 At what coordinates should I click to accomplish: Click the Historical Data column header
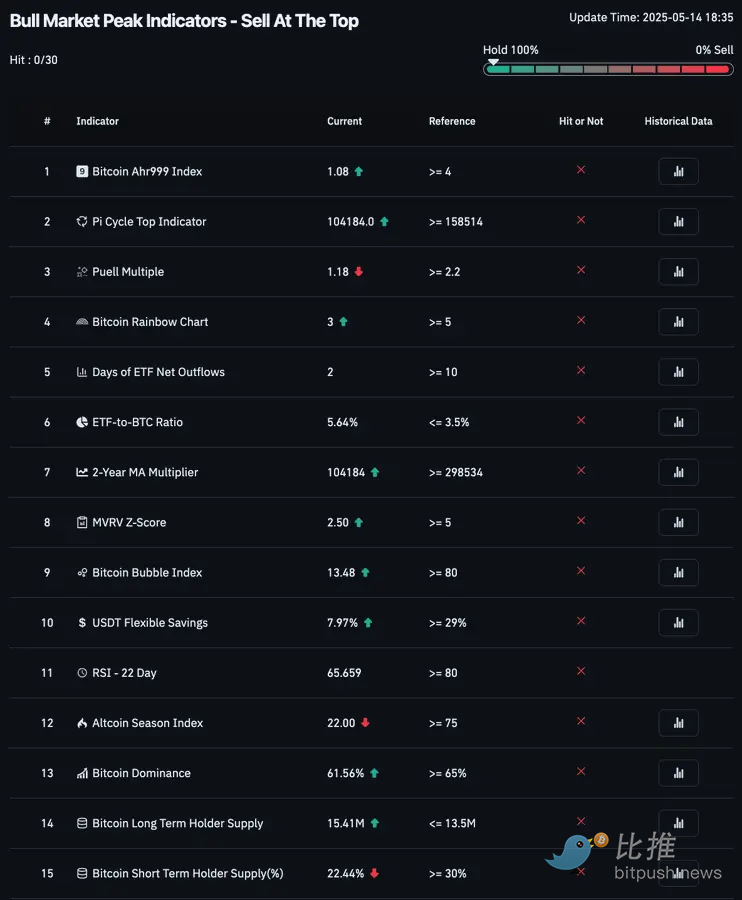[x=678, y=121]
